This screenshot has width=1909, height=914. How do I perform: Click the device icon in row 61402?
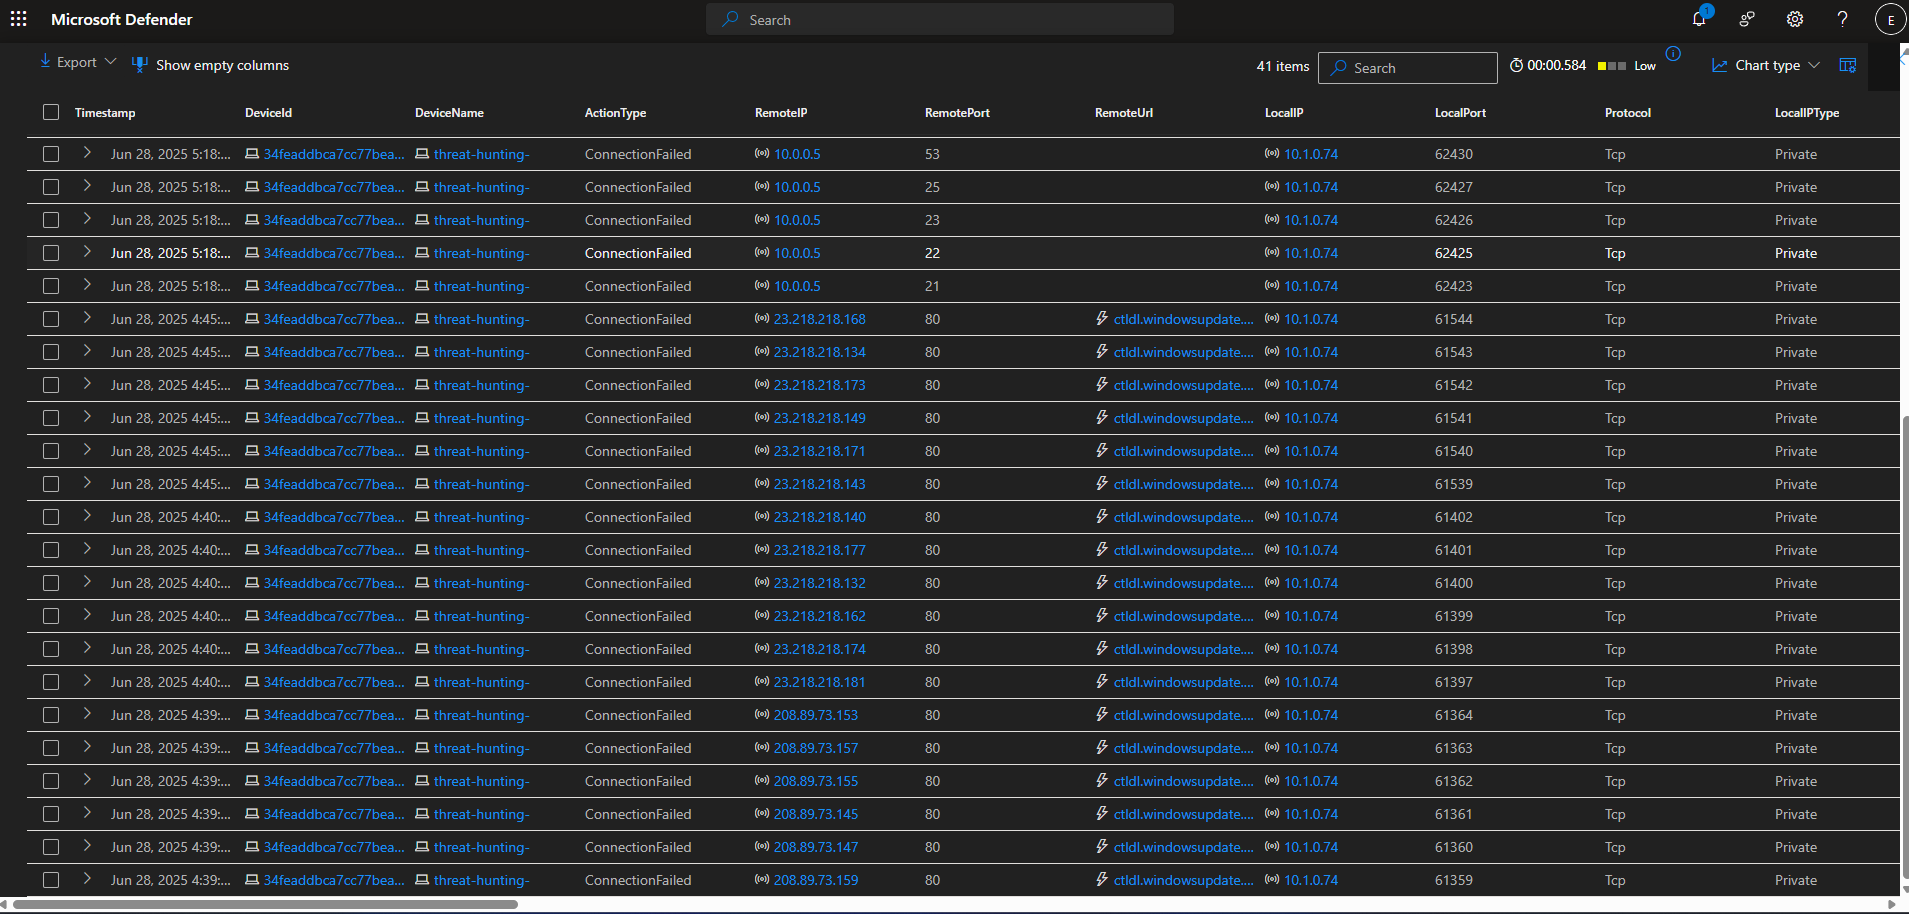click(x=252, y=517)
